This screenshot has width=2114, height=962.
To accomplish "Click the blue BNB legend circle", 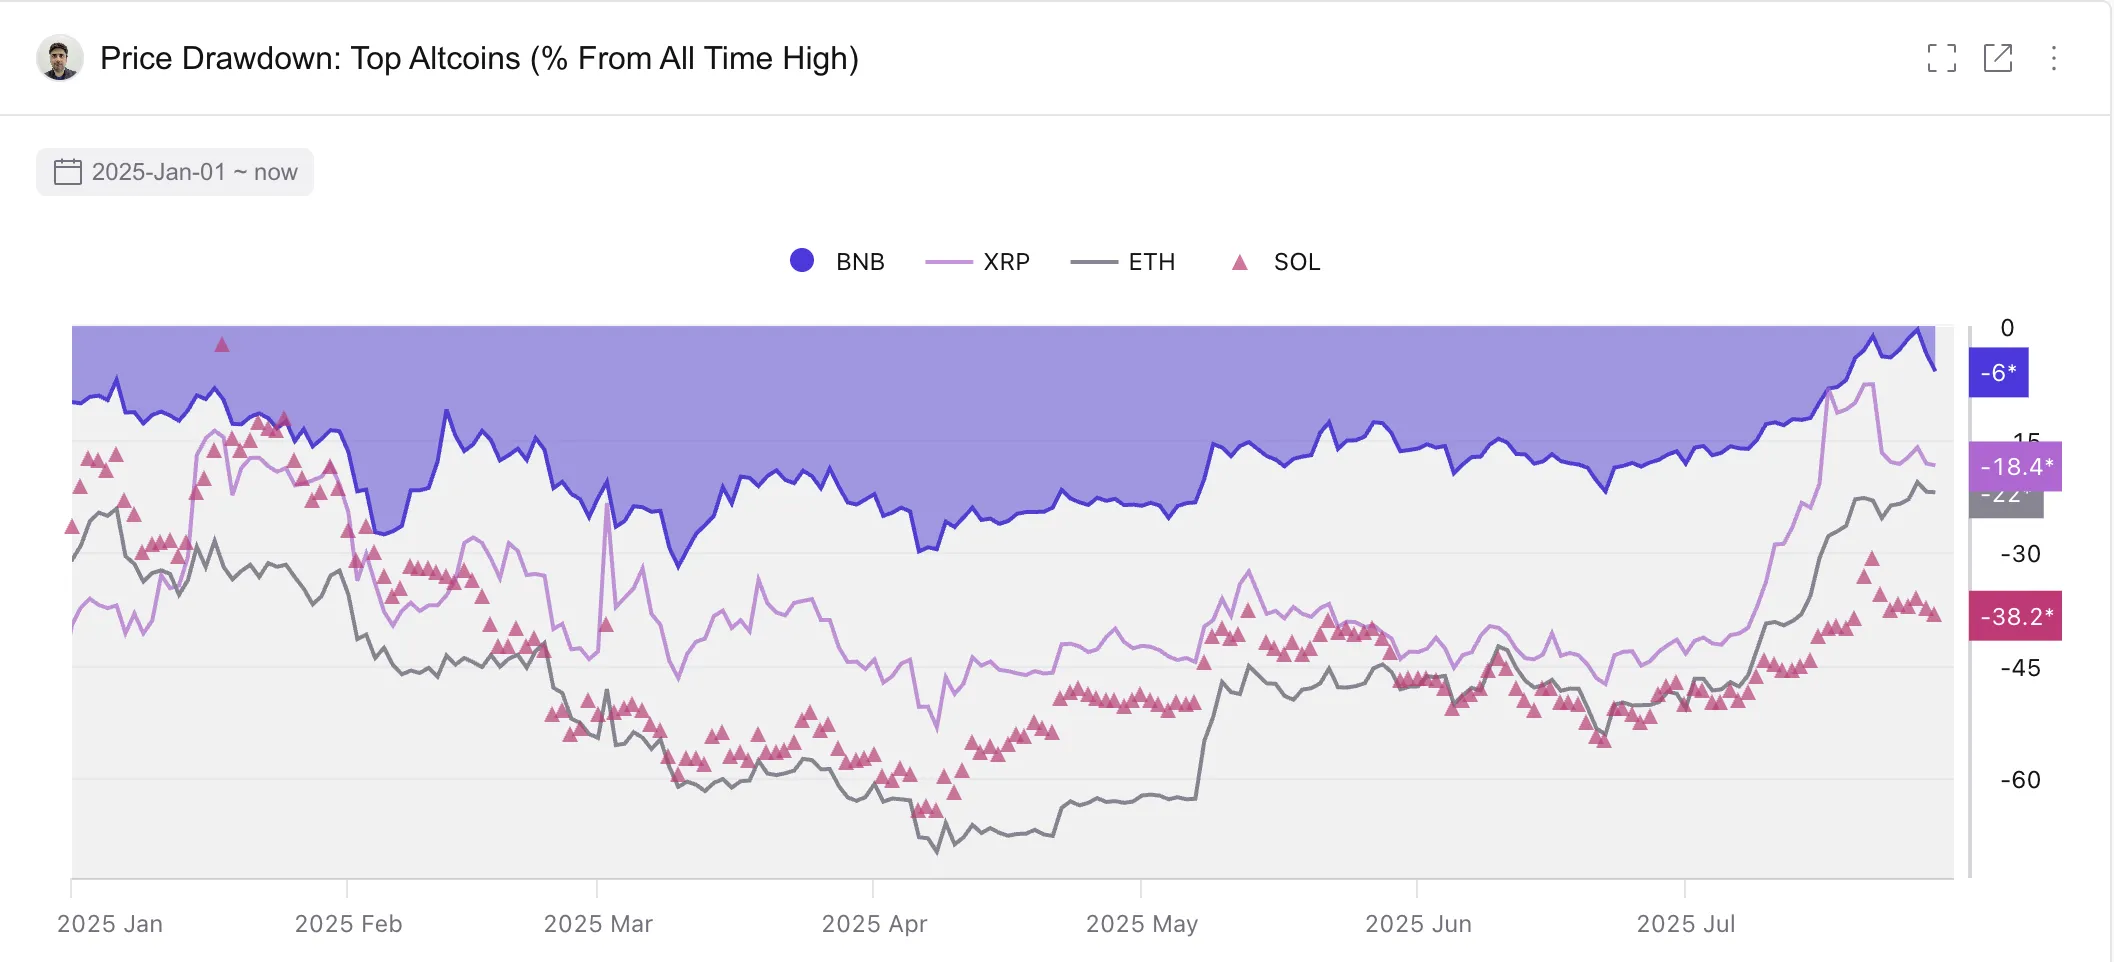I will [x=802, y=261].
